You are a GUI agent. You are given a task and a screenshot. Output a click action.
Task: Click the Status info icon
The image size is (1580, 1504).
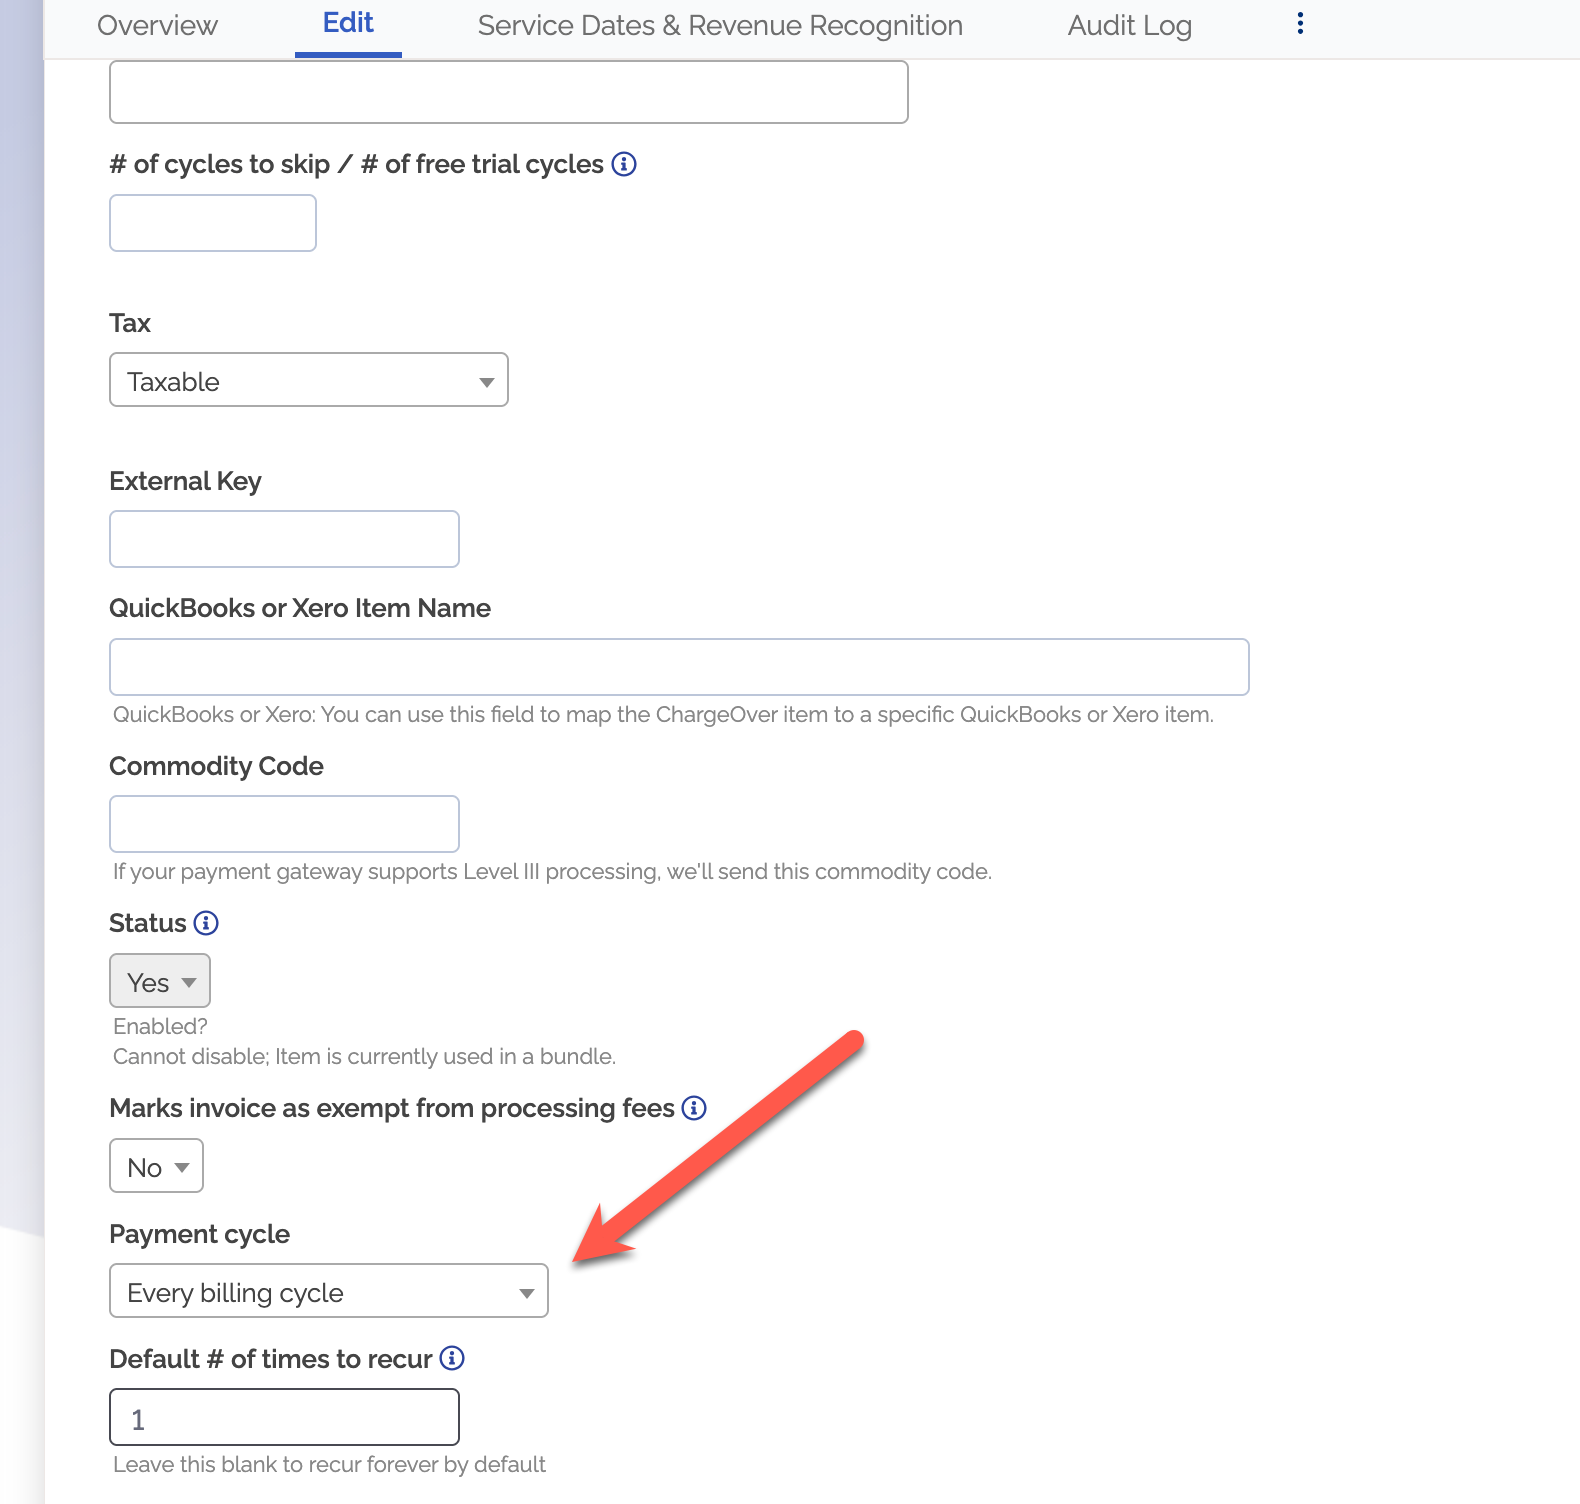point(206,923)
